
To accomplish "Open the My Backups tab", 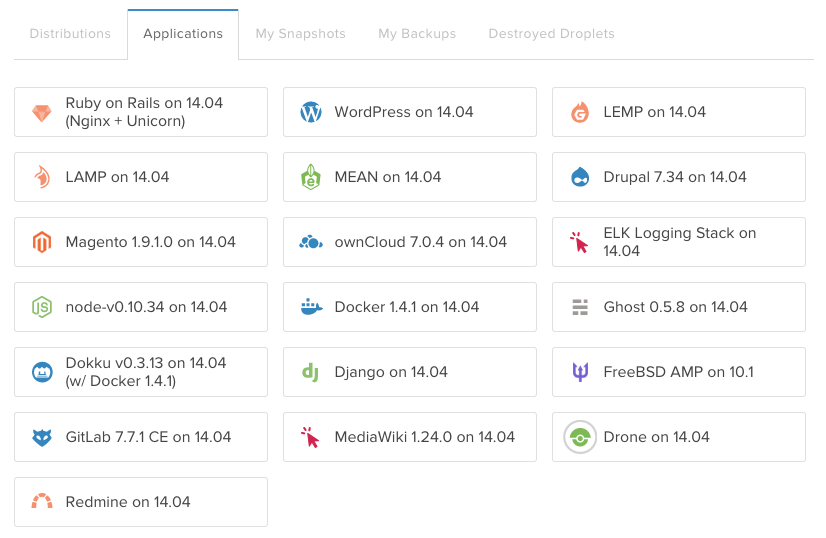I will pos(417,34).
